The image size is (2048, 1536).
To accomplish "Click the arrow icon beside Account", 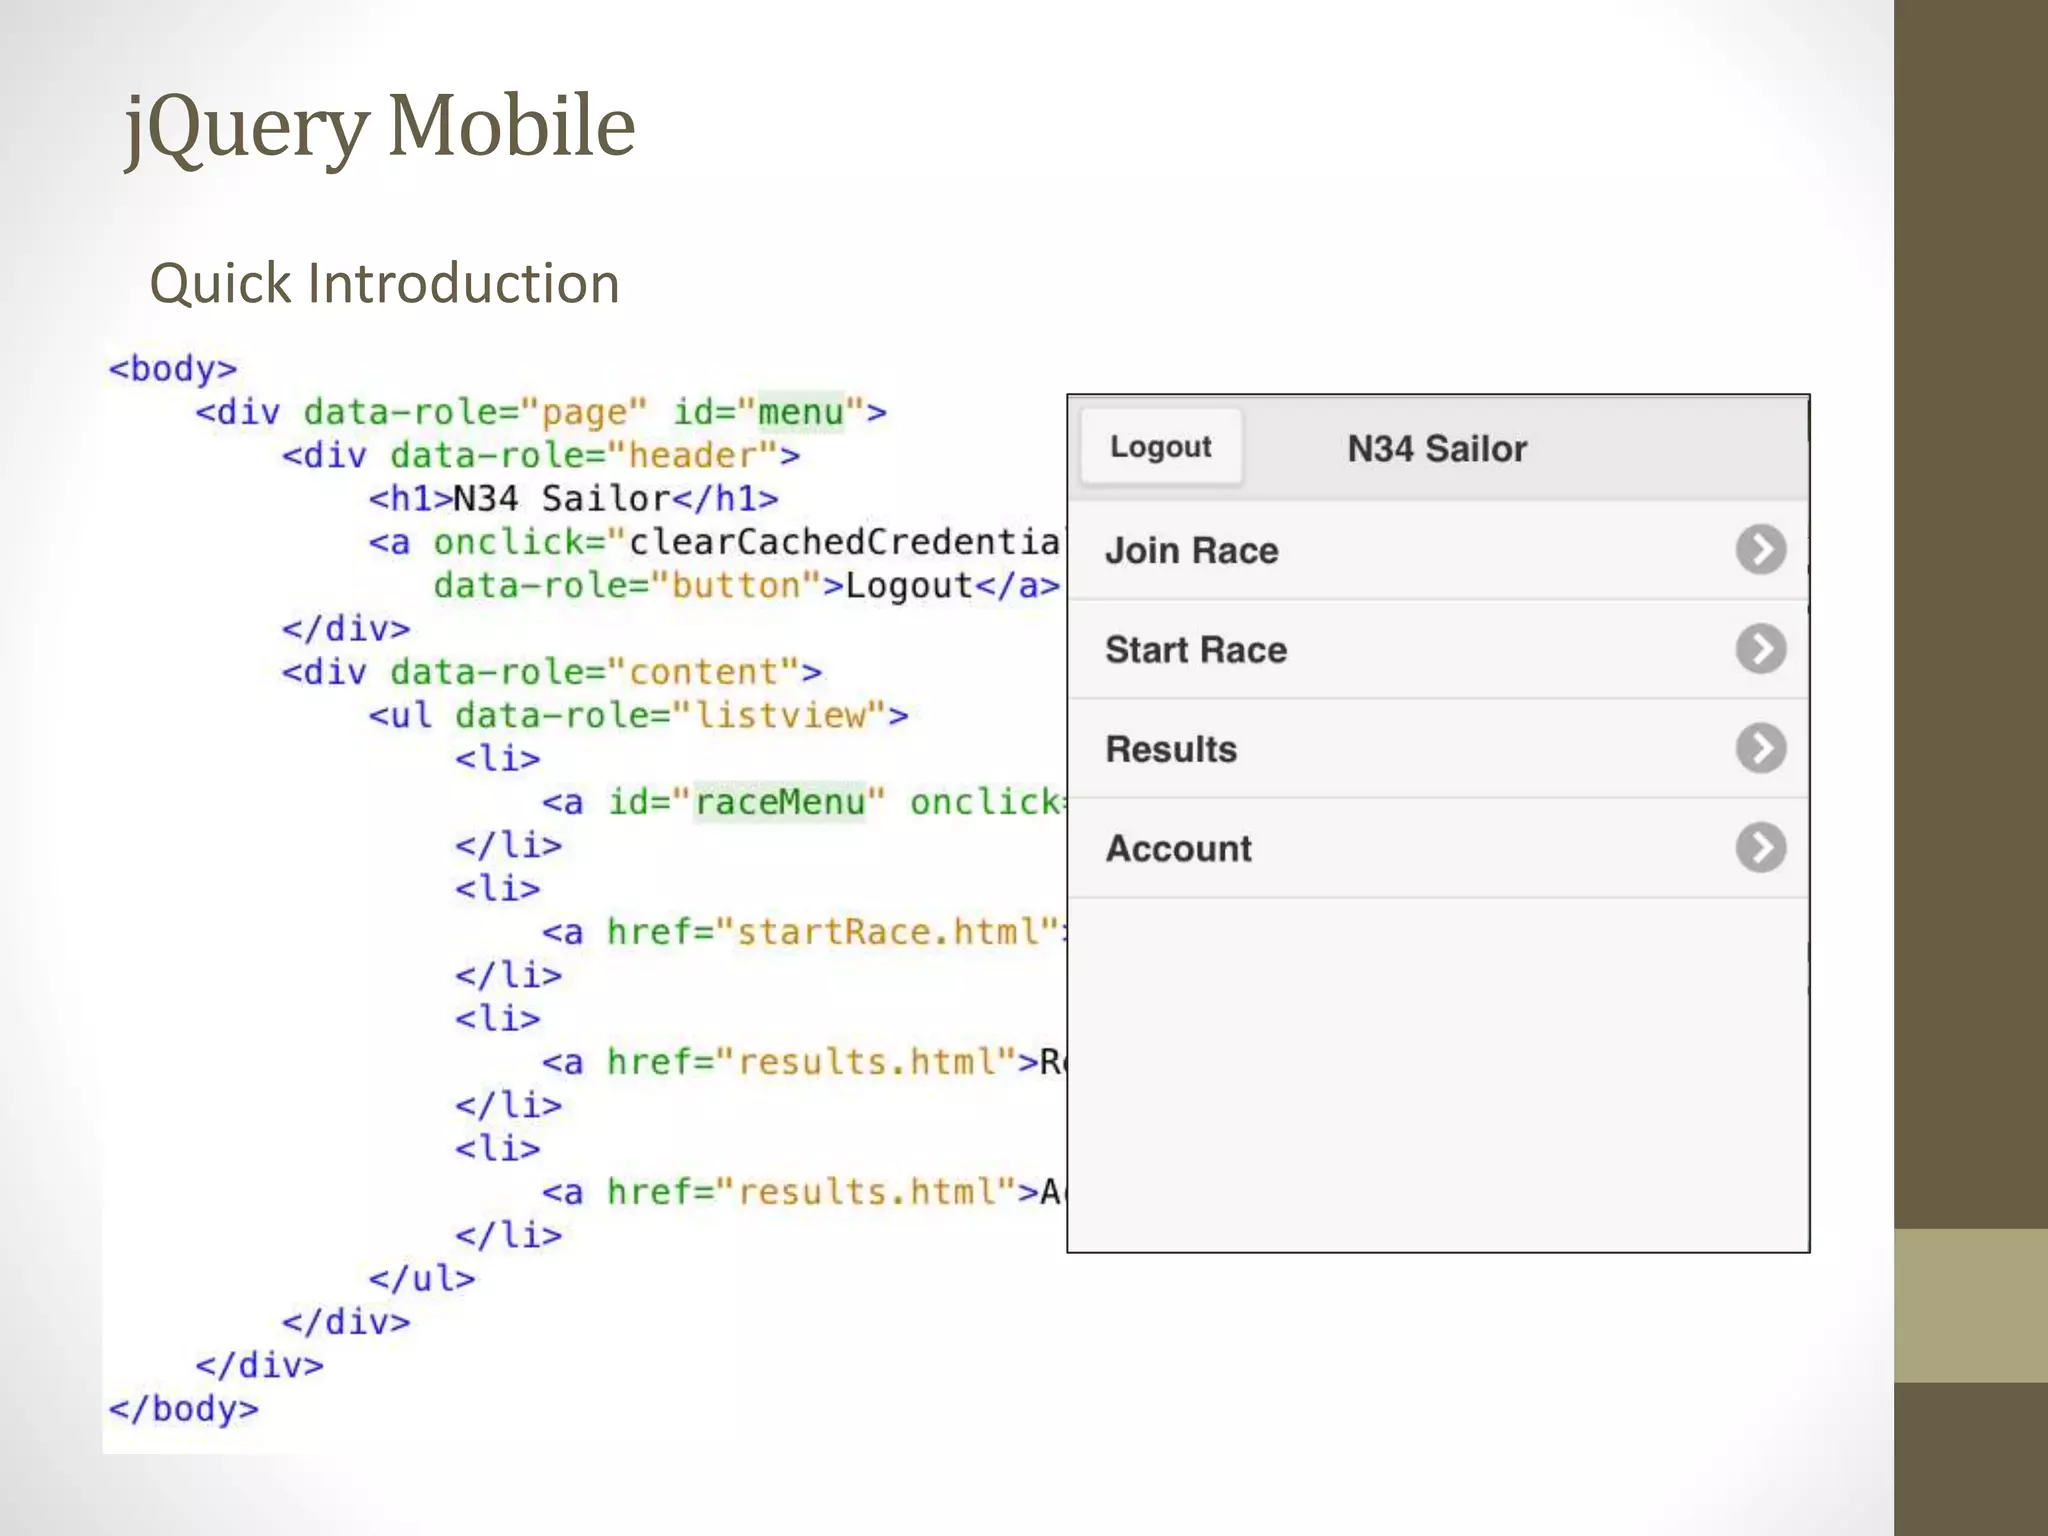I will 1761,848.
